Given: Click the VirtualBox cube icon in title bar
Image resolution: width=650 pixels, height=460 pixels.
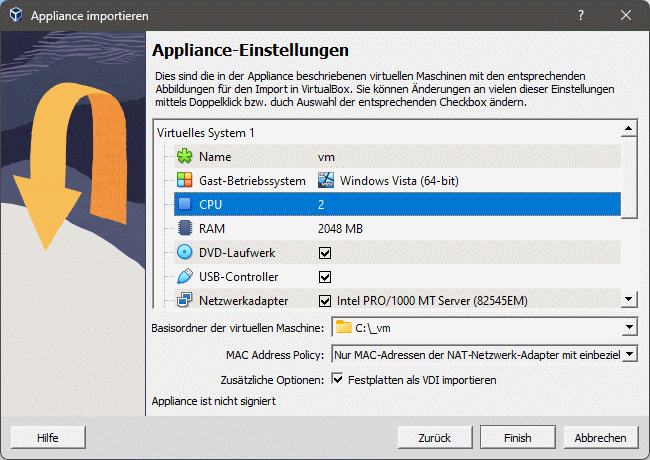Looking at the screenshot, I should 16,16.
